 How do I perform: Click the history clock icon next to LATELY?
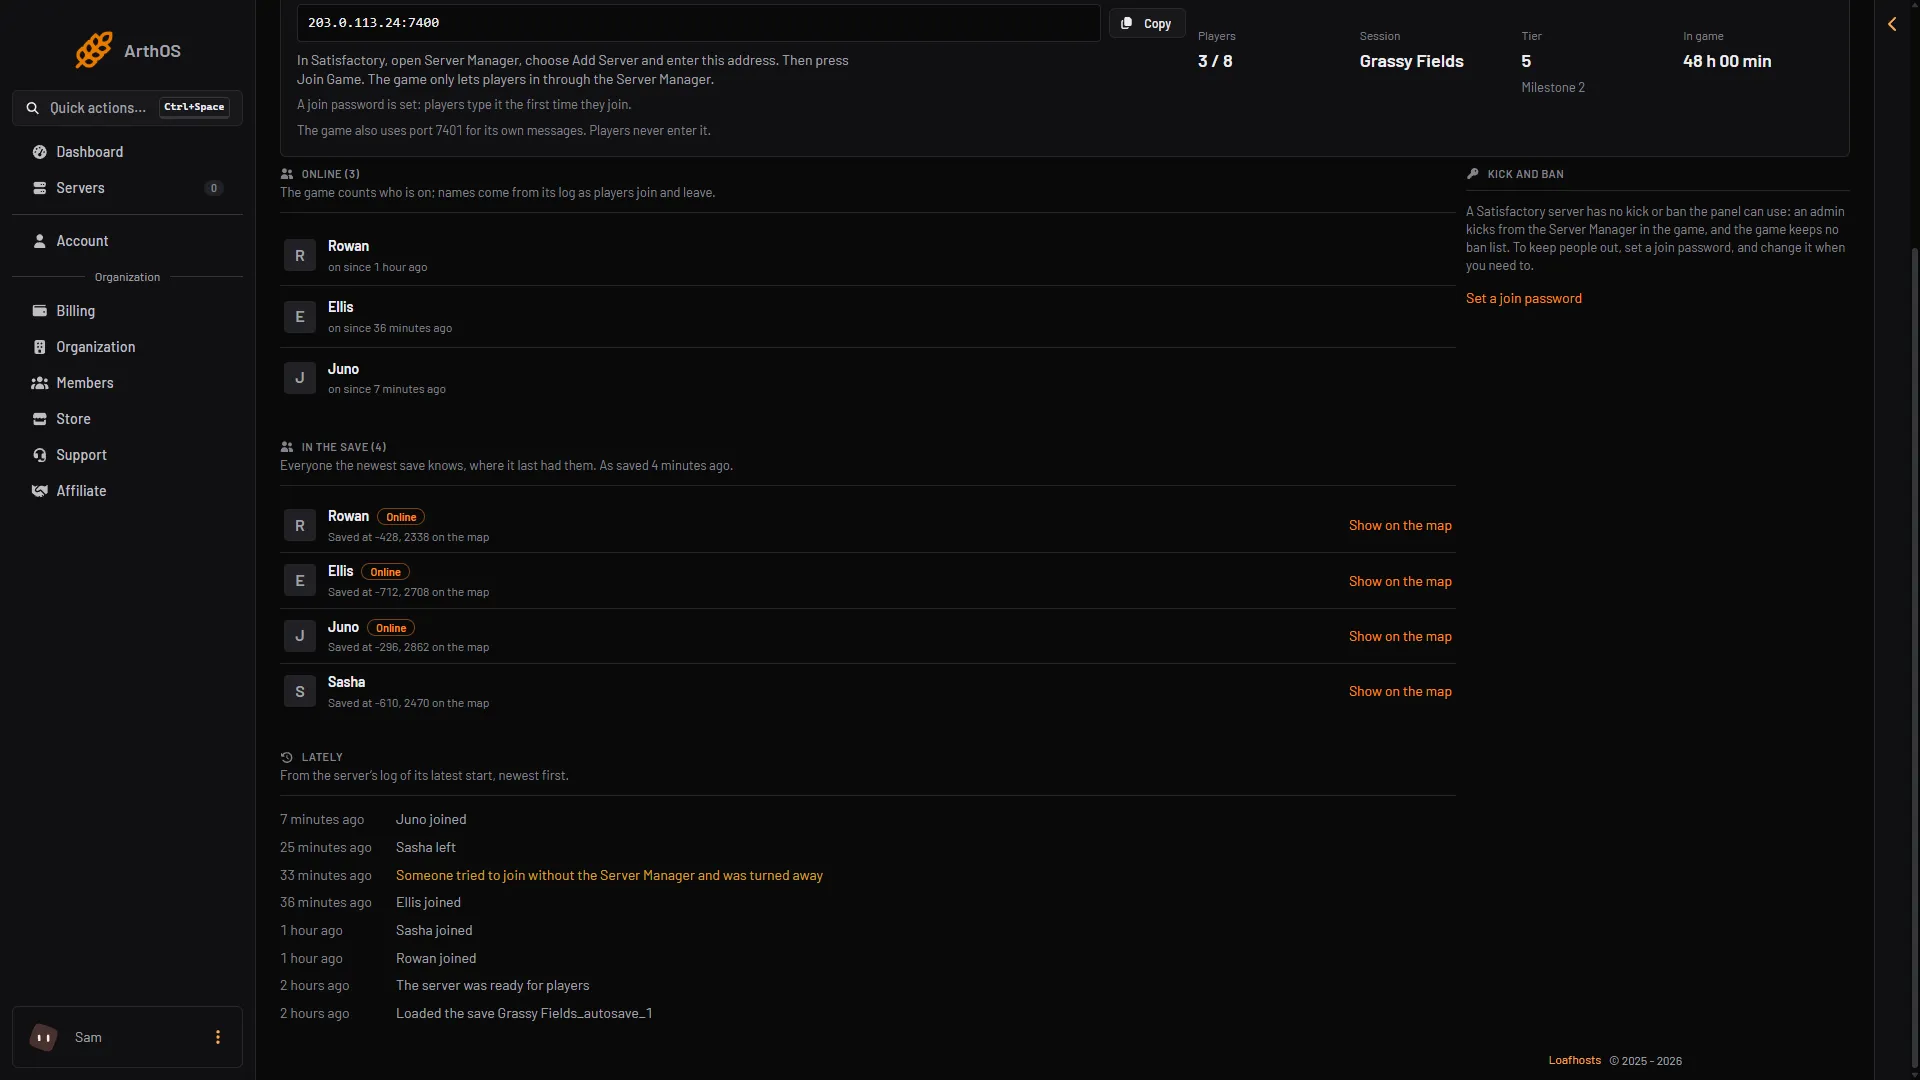[x=287, y=757]
